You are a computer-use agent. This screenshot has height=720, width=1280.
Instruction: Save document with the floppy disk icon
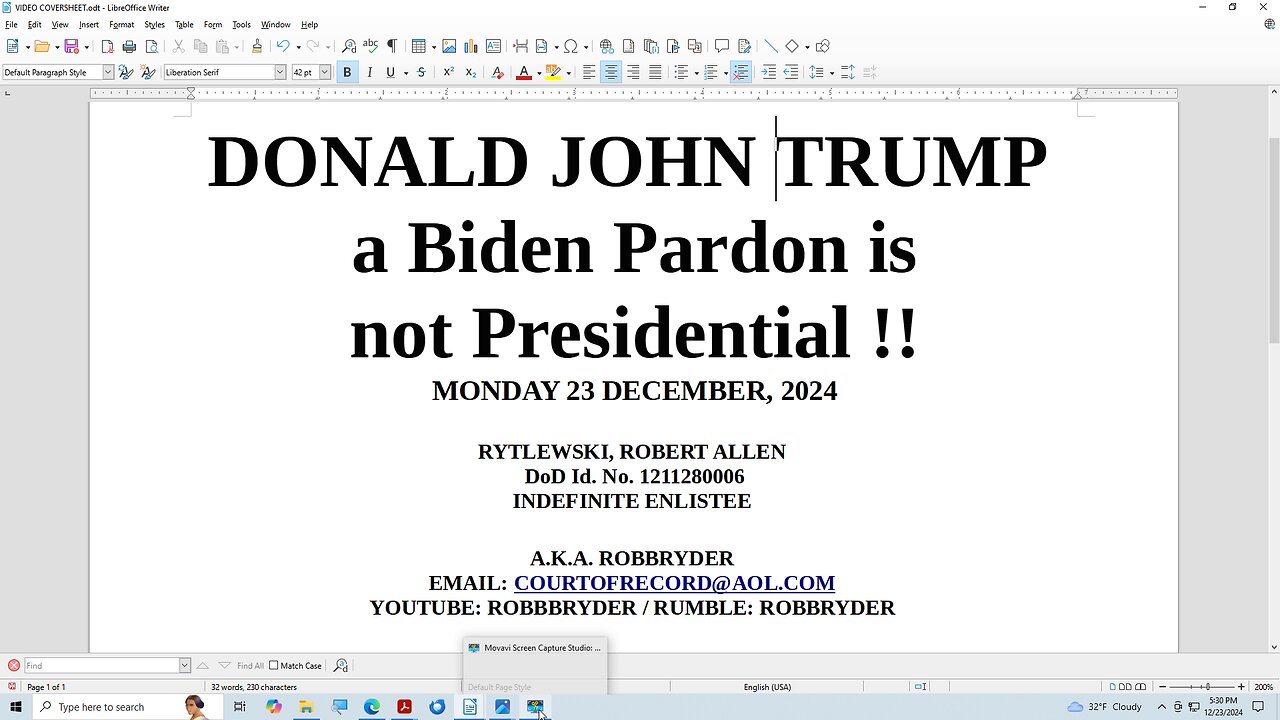pyautogui.click(x=71, y=46)
